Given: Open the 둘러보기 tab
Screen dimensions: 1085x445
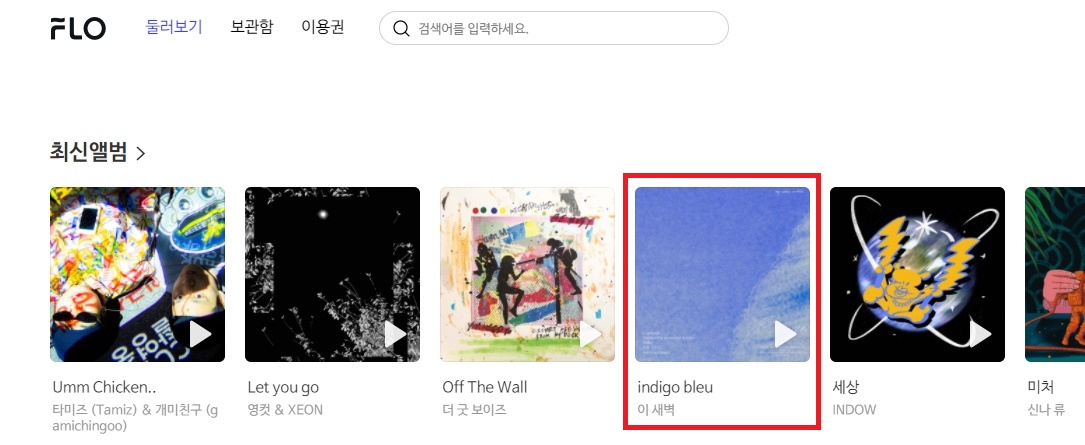Looking at the screenshot, I should (174, 28).
